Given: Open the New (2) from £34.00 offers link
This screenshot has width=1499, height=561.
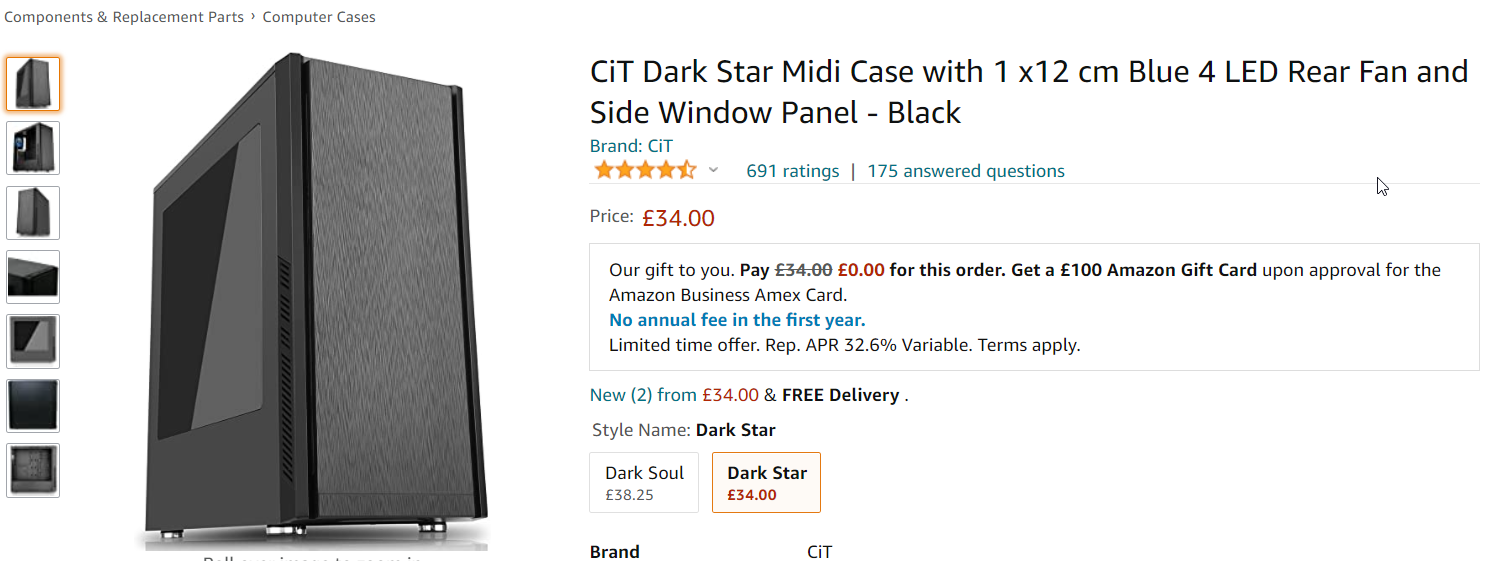Looking at the screenshot, I should point(673,395).
